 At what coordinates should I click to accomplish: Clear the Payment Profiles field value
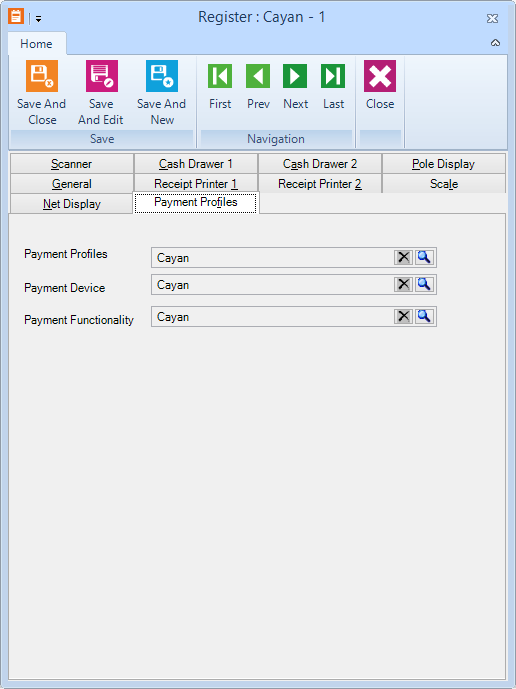[403, 257]
